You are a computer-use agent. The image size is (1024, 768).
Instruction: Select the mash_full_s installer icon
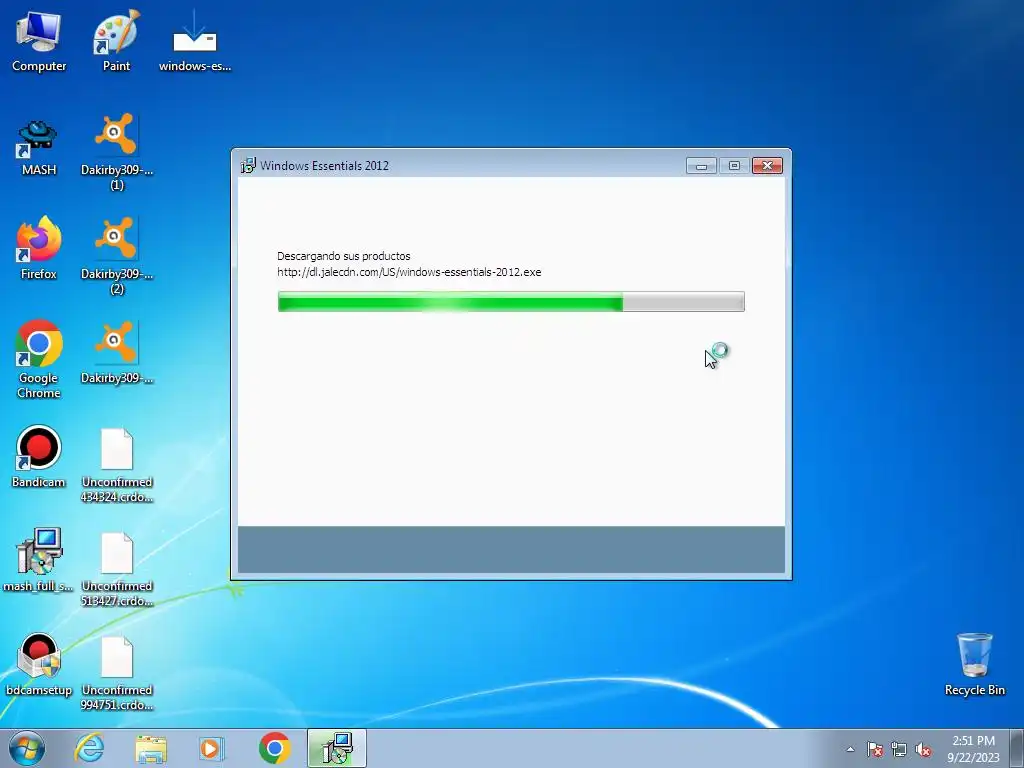[39, 560]
